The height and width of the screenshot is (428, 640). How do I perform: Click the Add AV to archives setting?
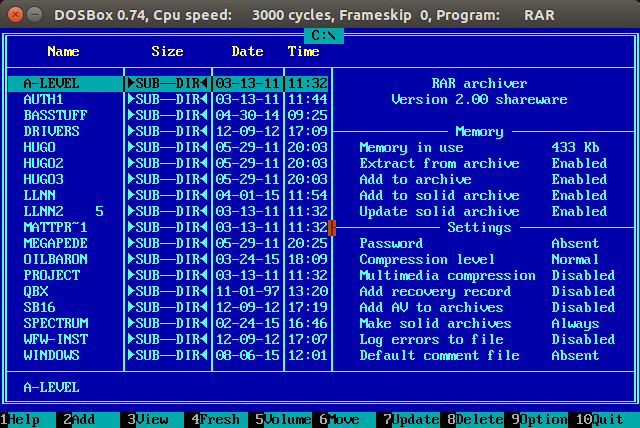point(487,307)
